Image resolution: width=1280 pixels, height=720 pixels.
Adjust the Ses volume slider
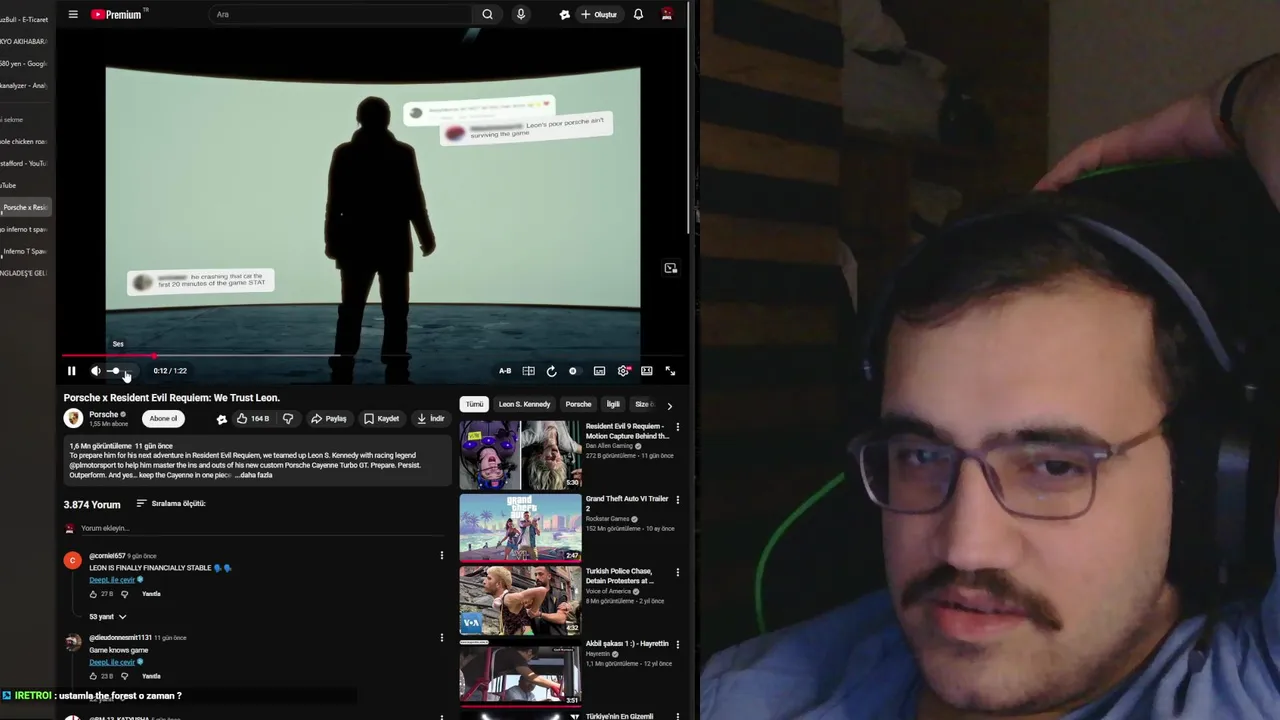point(119,371)
